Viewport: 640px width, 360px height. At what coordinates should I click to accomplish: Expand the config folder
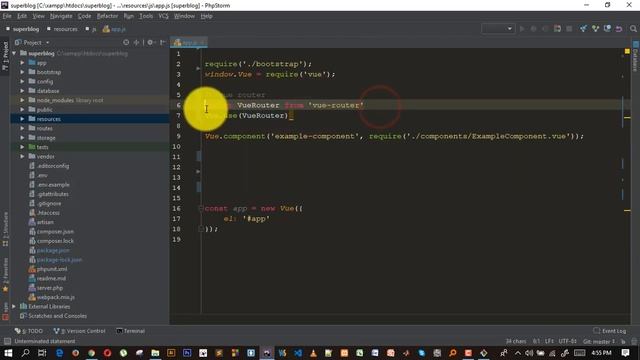(22, 82)
